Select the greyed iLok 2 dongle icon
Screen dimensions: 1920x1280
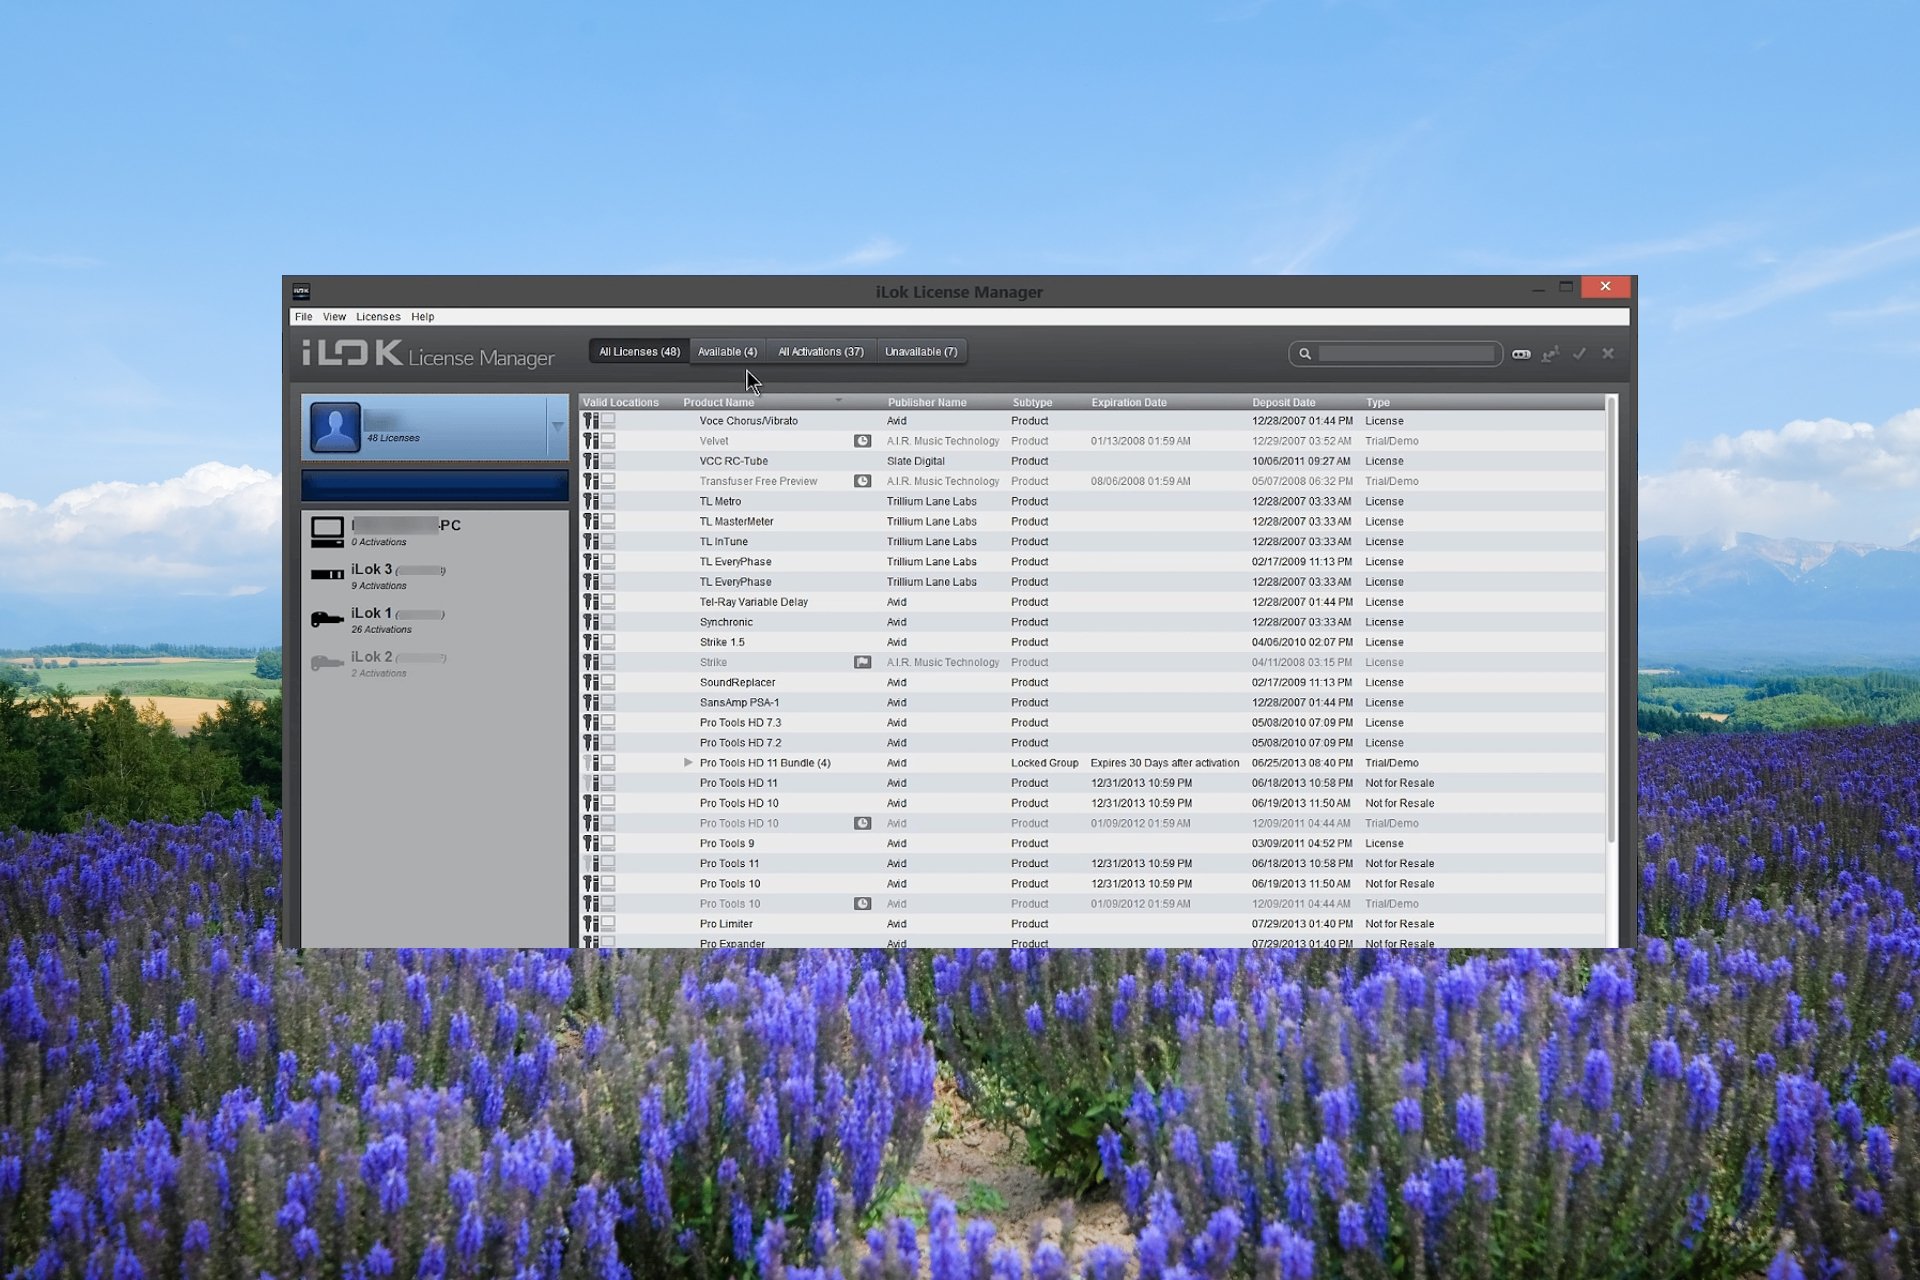coord(327,663)
